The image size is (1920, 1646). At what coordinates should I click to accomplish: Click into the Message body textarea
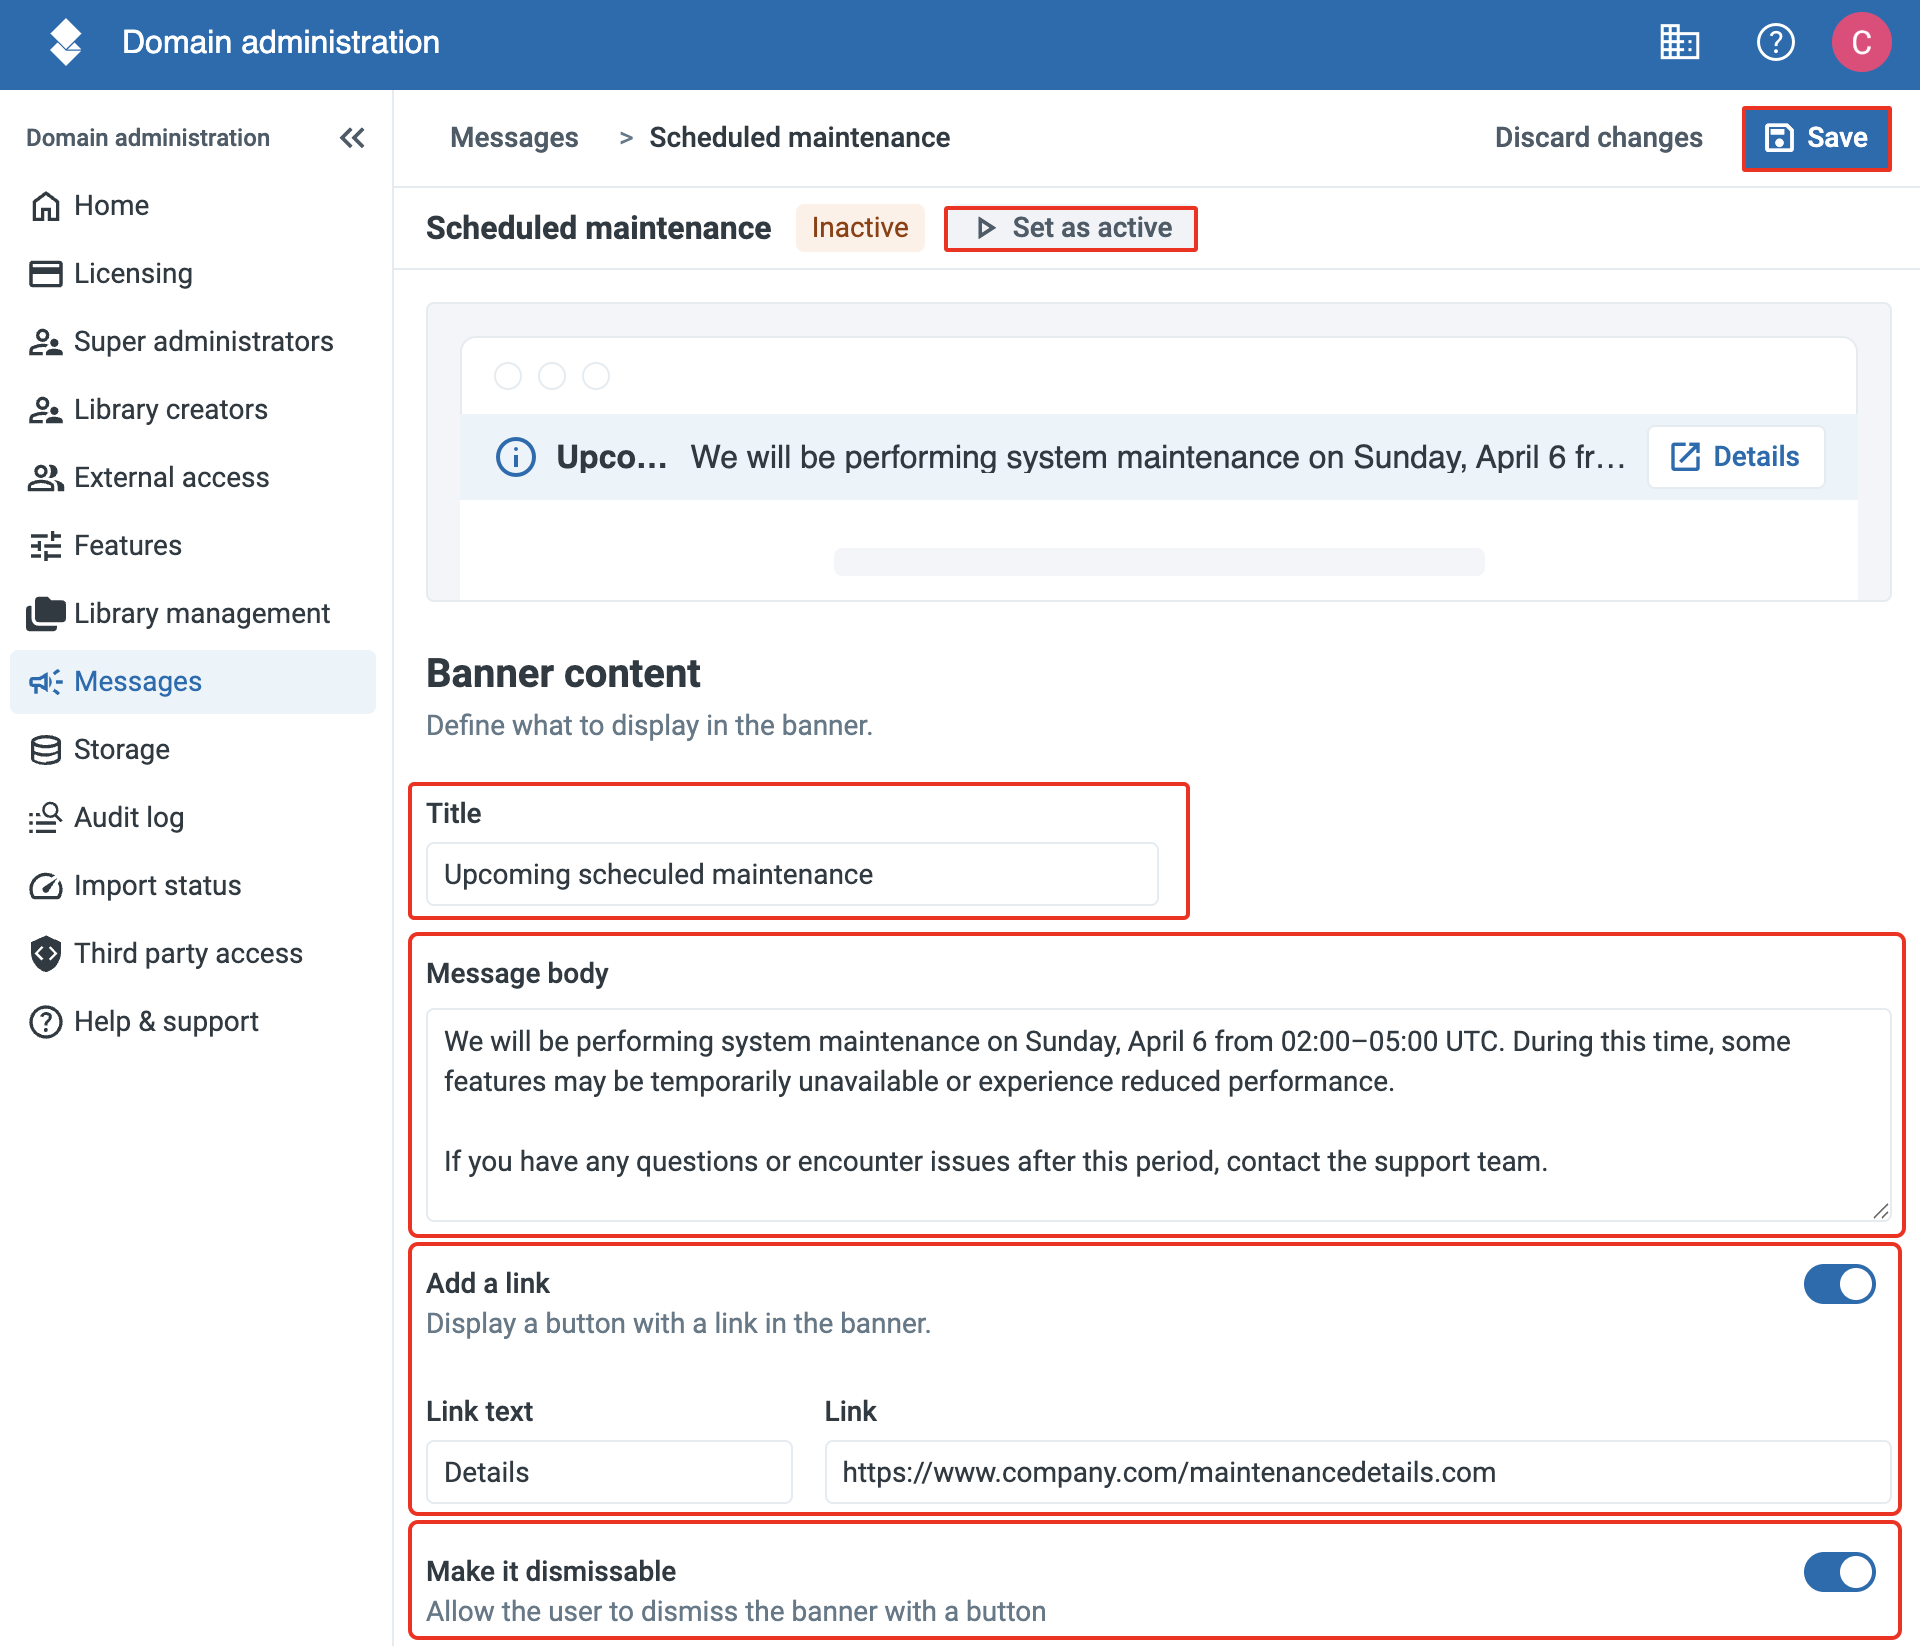[1158, 1114]
